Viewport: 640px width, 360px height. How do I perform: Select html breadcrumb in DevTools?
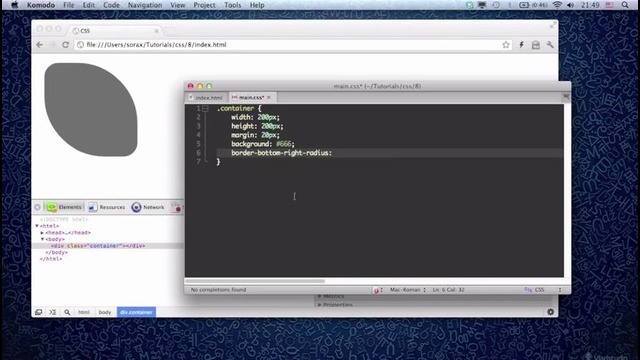pos(84,312)
